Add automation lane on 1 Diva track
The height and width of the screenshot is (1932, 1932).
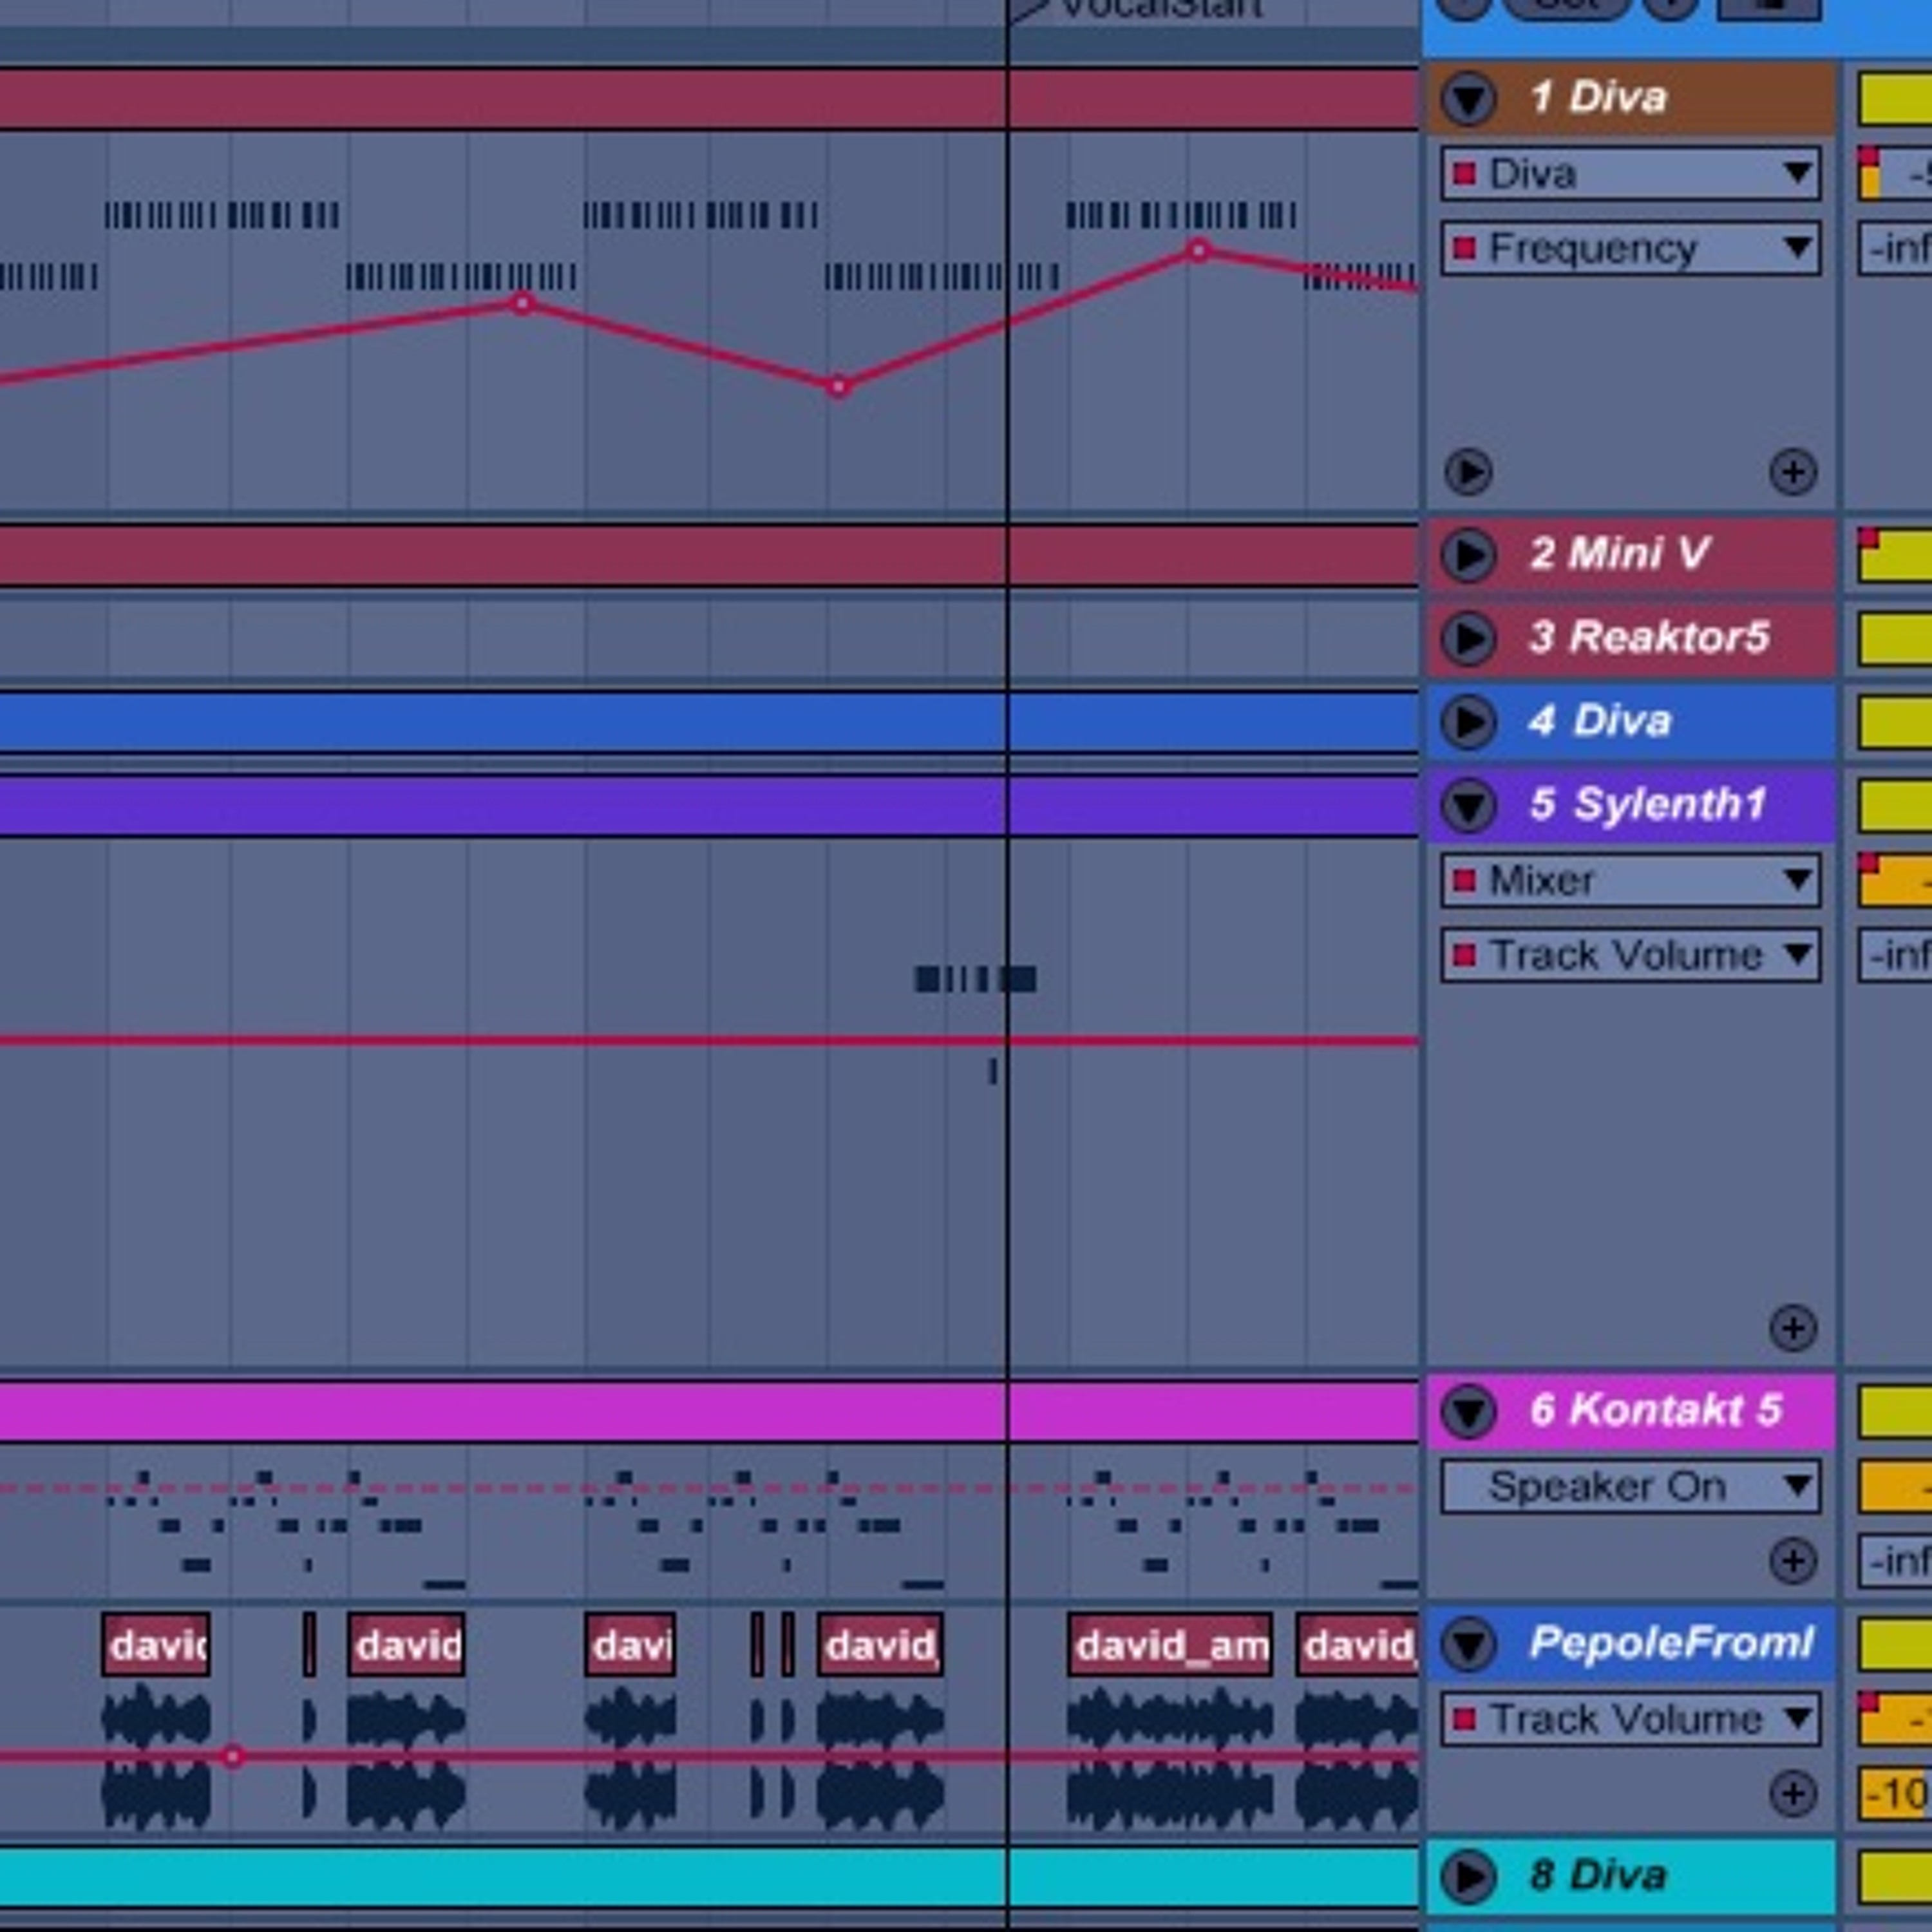click(1792, 472)
